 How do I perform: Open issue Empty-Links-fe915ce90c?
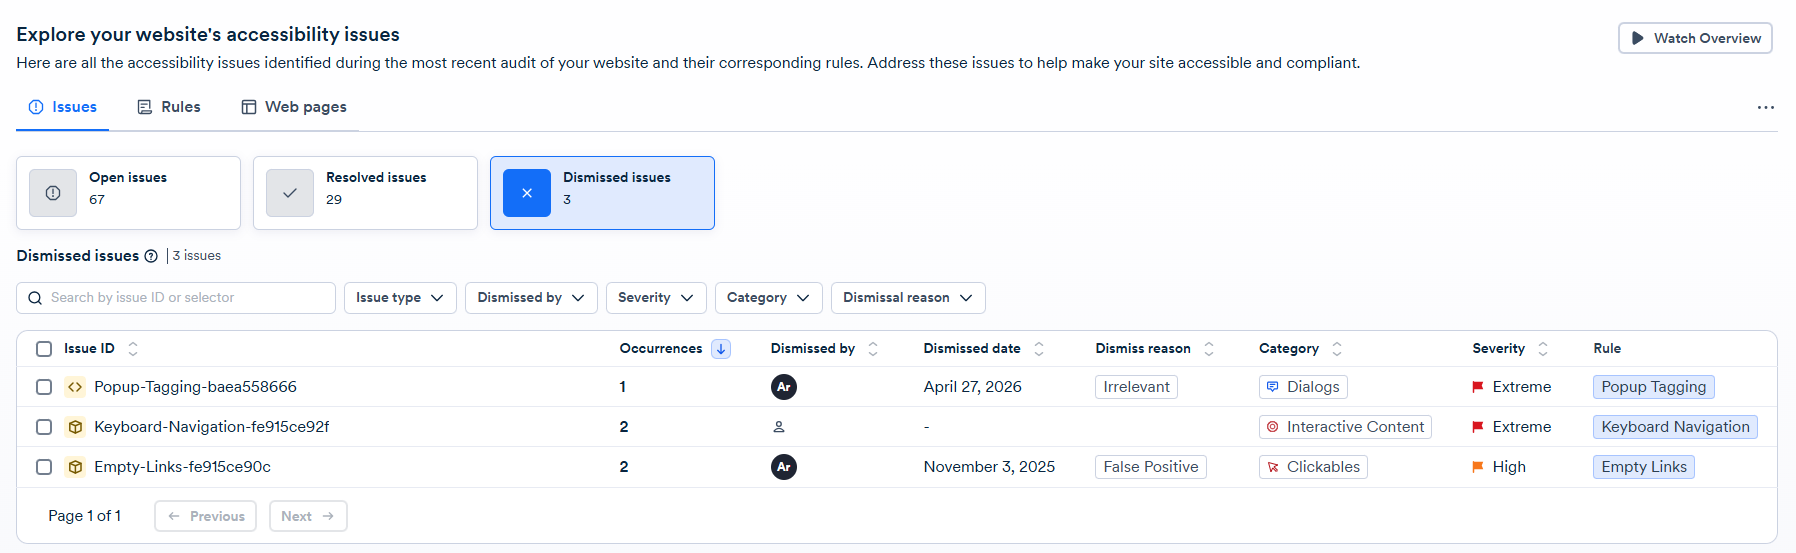pos(182,467)
